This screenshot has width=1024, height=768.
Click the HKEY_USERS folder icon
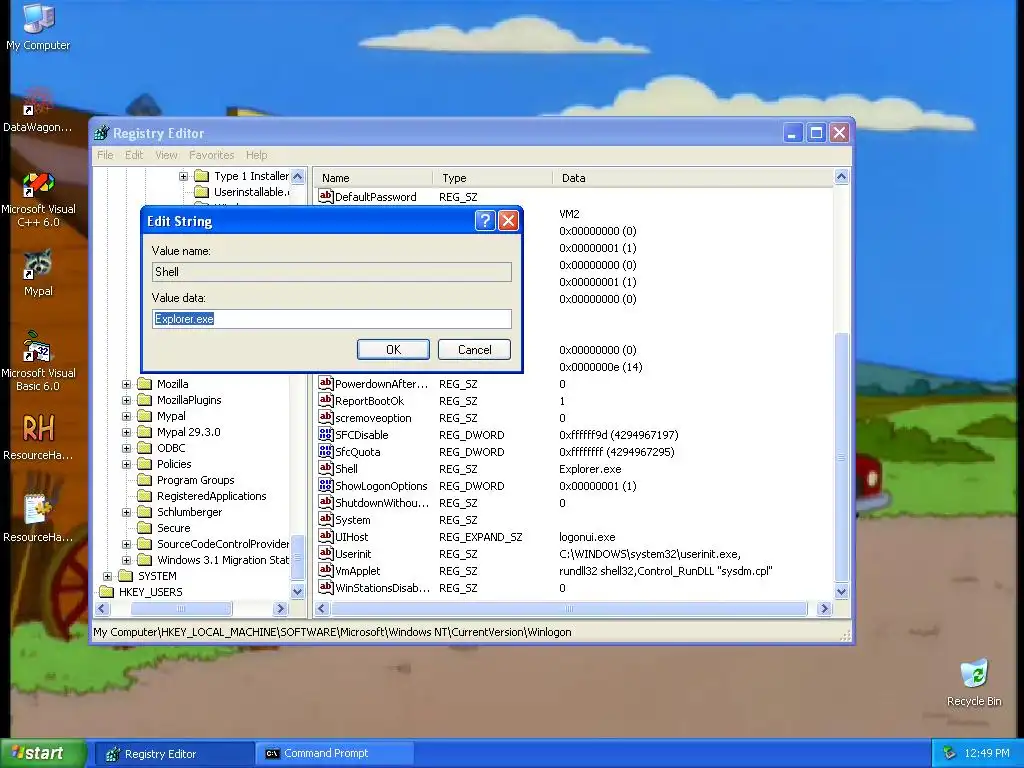pos(106,592)
